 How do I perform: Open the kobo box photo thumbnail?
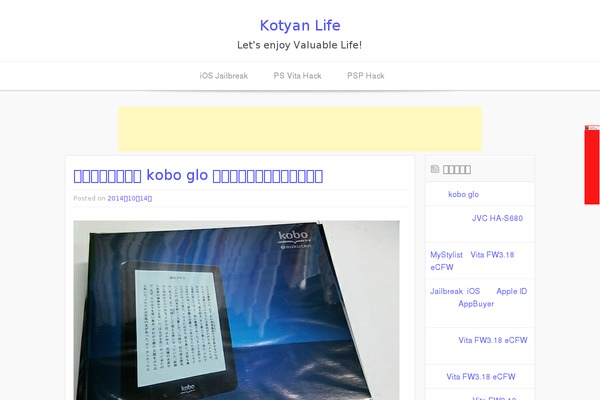pos(236,310)
